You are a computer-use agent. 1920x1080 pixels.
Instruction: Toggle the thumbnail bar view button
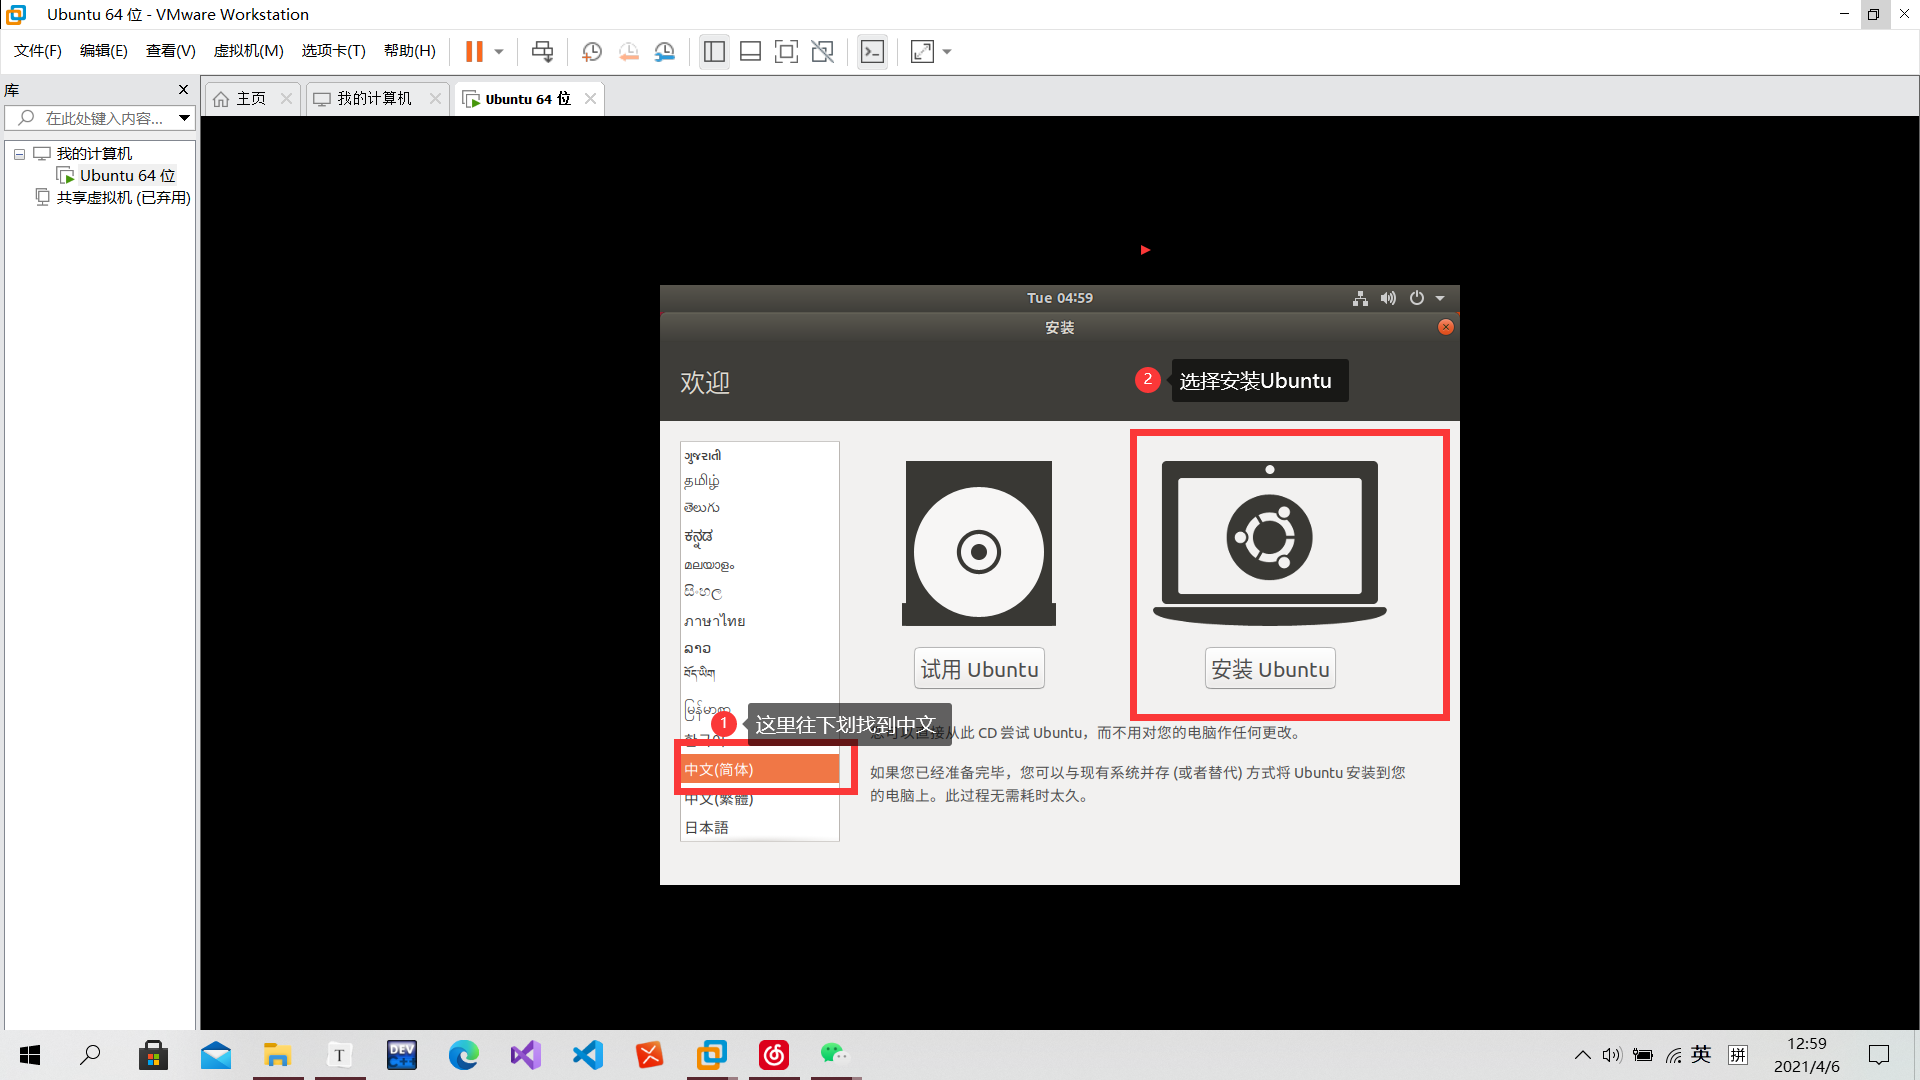[750, 52]
